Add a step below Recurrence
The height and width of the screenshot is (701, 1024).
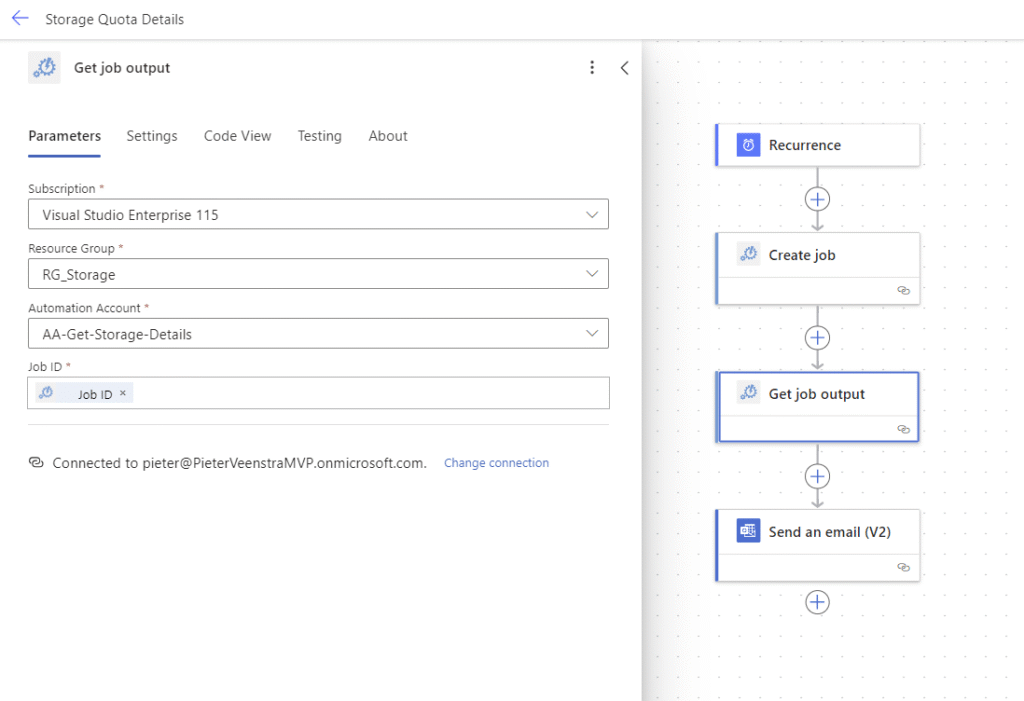pyautogui.click(x=818, y=199)
